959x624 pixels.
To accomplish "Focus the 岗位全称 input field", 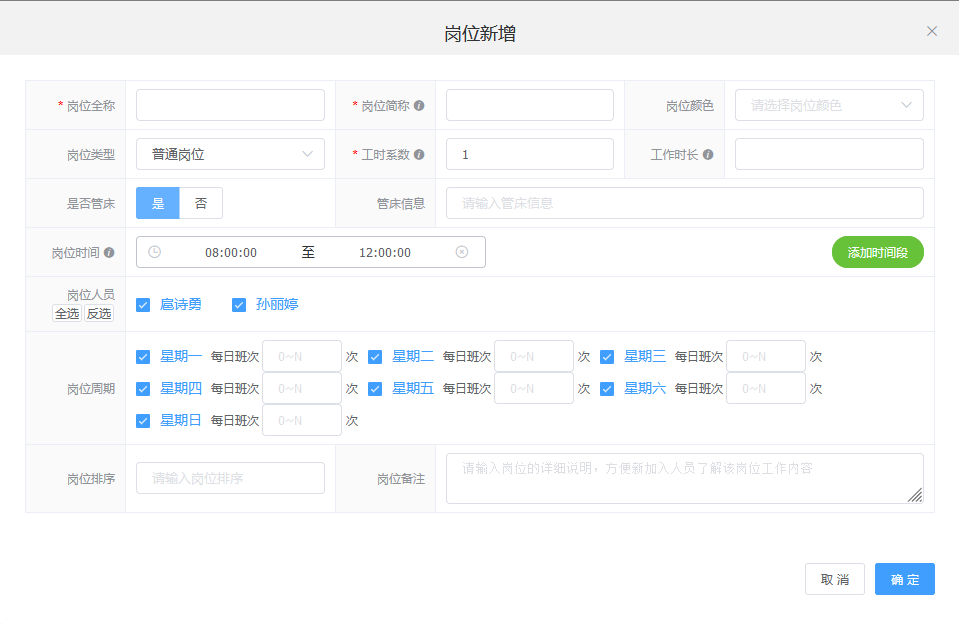I will point(230,105).
